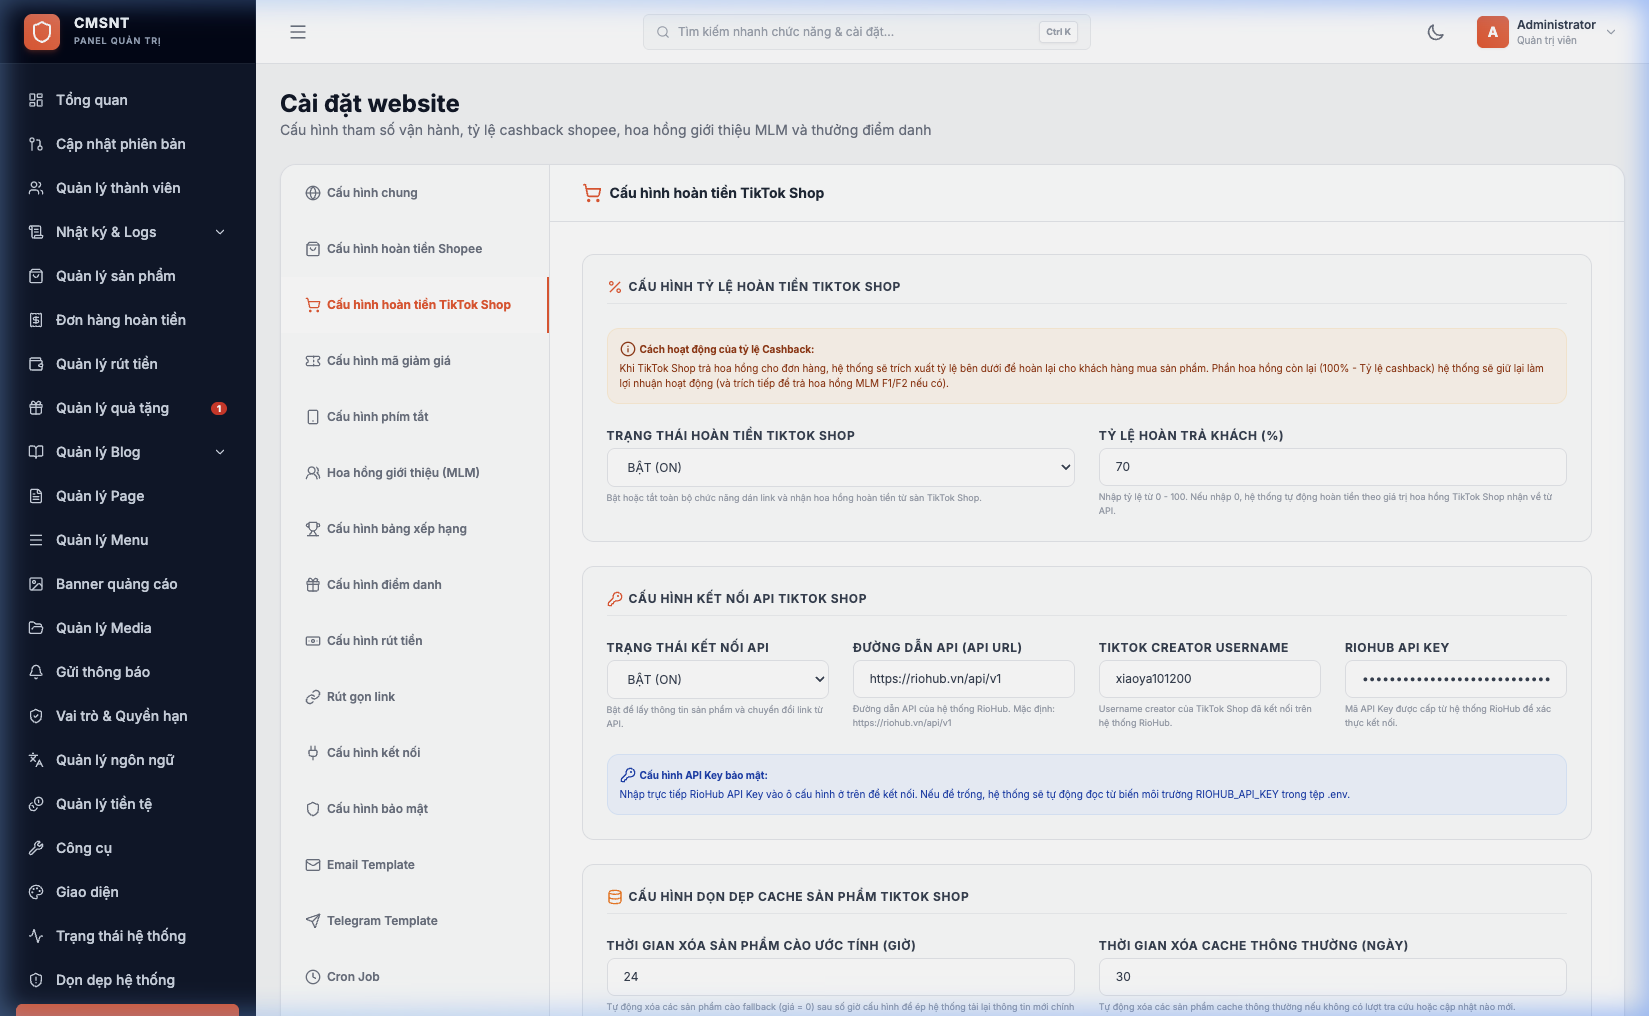This screenshot has width=1649, height=1016.
Task: Expand the Quản lý Blog submenu
Action: point(220,452)
